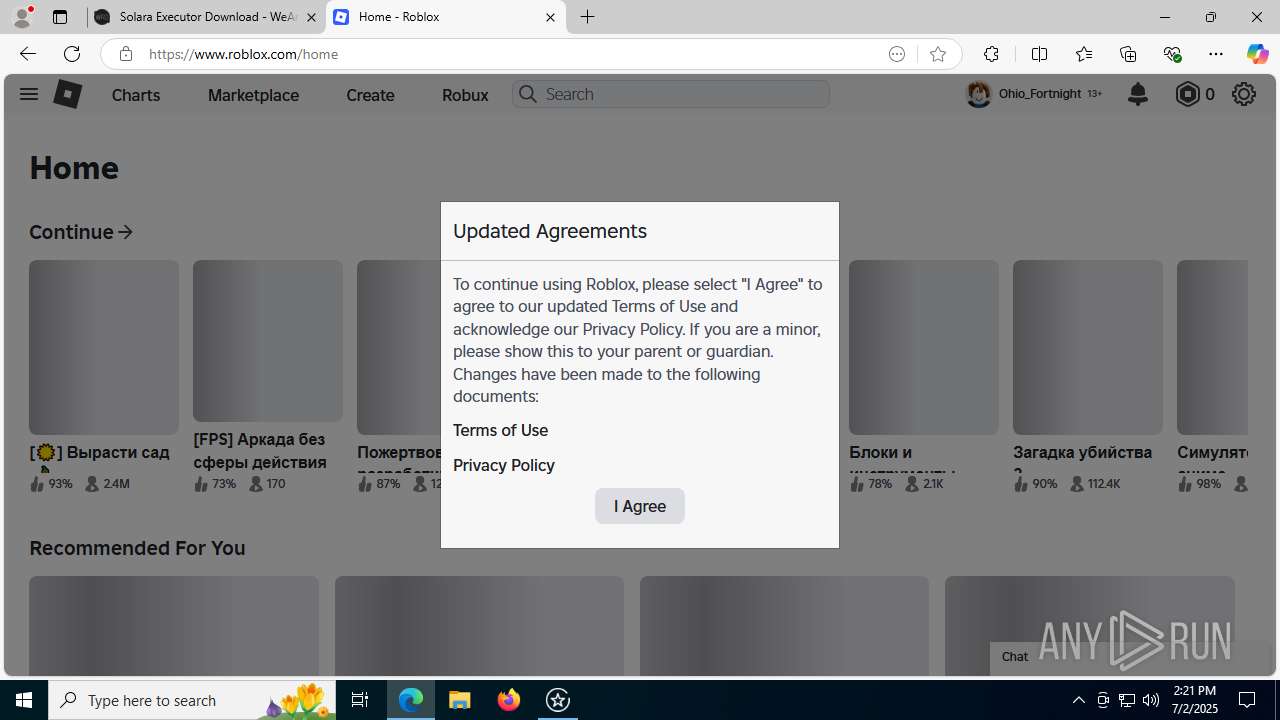The height and width of the screenshot is (720, 1280).
Task: Switch to Solara Executor Download tab
Action: click(x=206, y=17)
